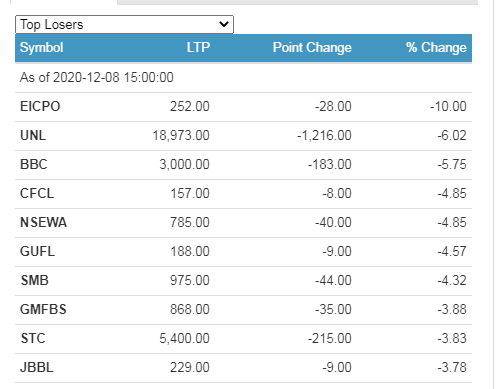Select the EICPO symbol
The image size is (497, 389).
(x=40, y=107)
